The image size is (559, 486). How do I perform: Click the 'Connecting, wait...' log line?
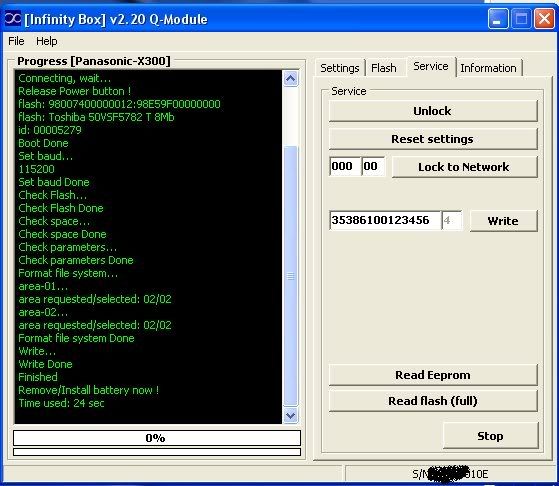click(65, 78)
